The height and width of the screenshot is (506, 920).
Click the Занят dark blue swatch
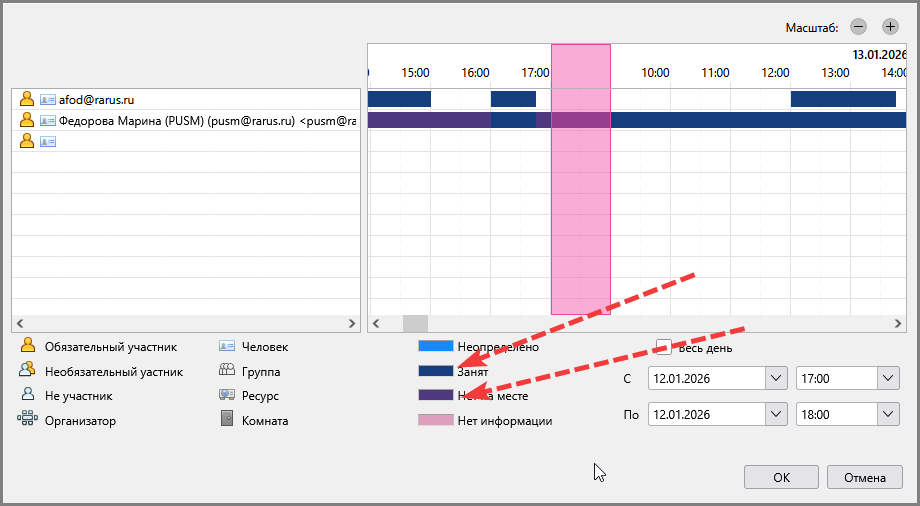pos(435,371)
